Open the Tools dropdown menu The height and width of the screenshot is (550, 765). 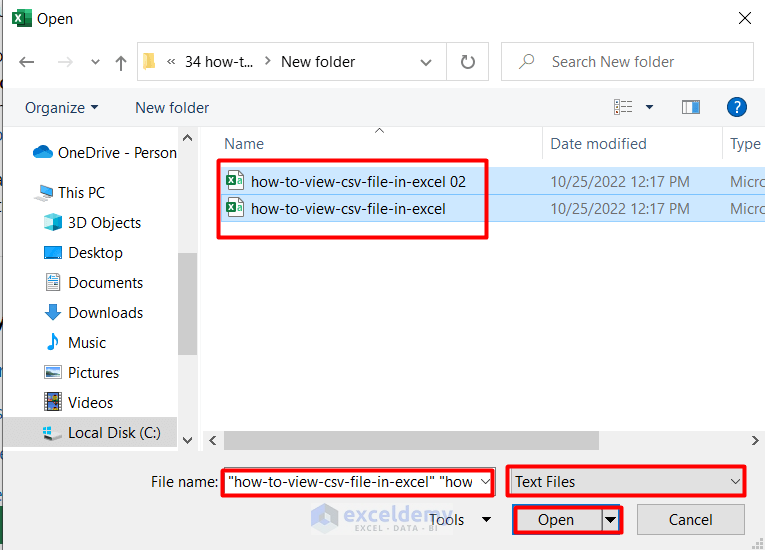(460, 519)
